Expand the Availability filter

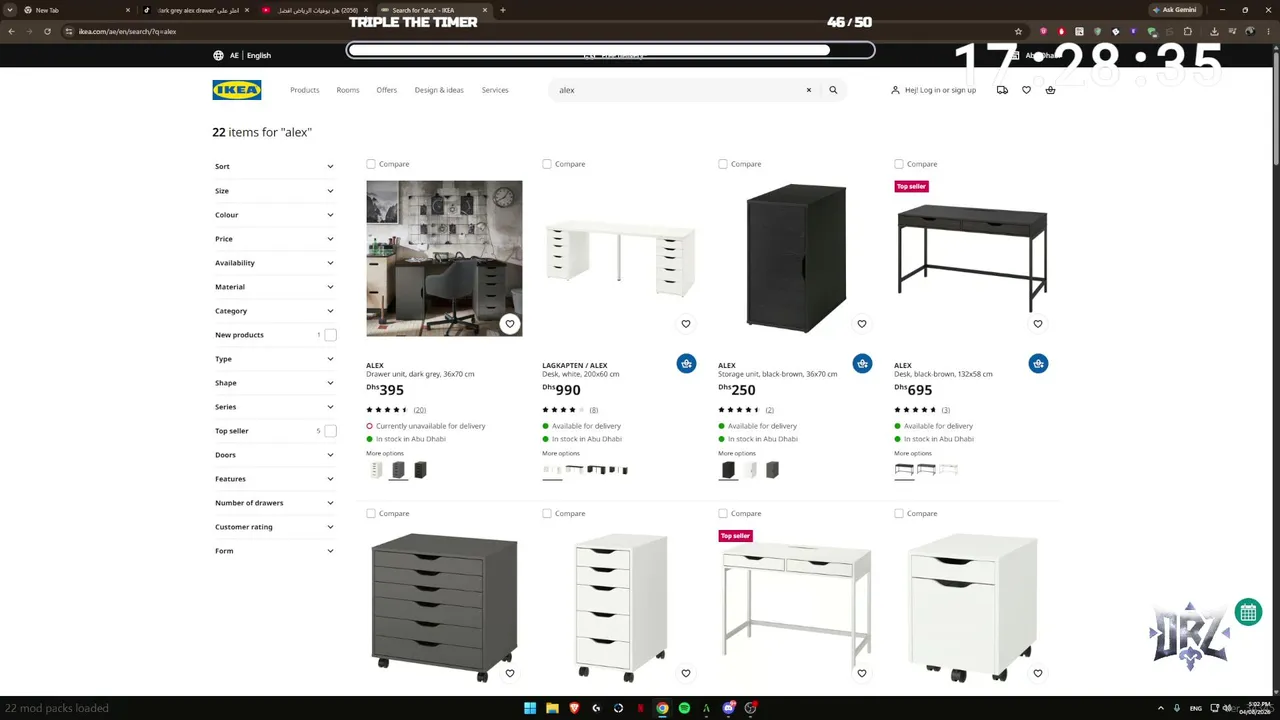[275, 263]
